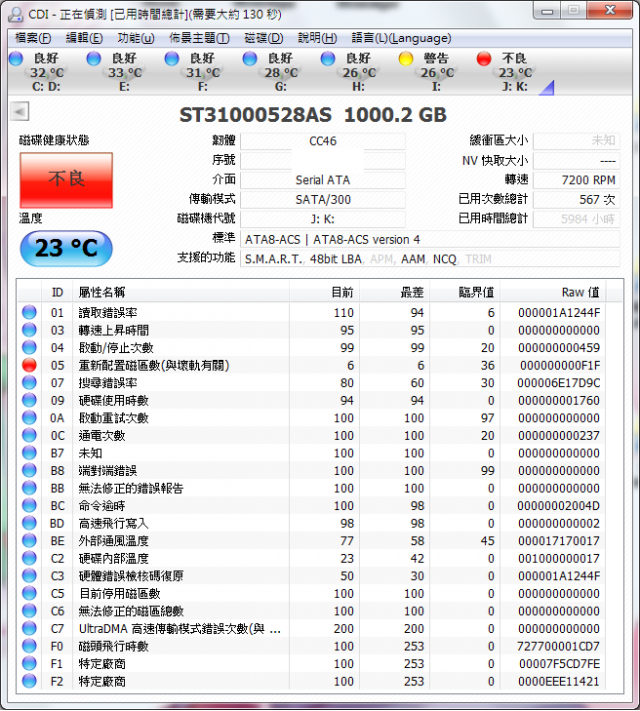Click the blue orb on row C6 無法修正的磁區總數
Image resolution: width=640 pixels, height=711 pixels.
29,611
